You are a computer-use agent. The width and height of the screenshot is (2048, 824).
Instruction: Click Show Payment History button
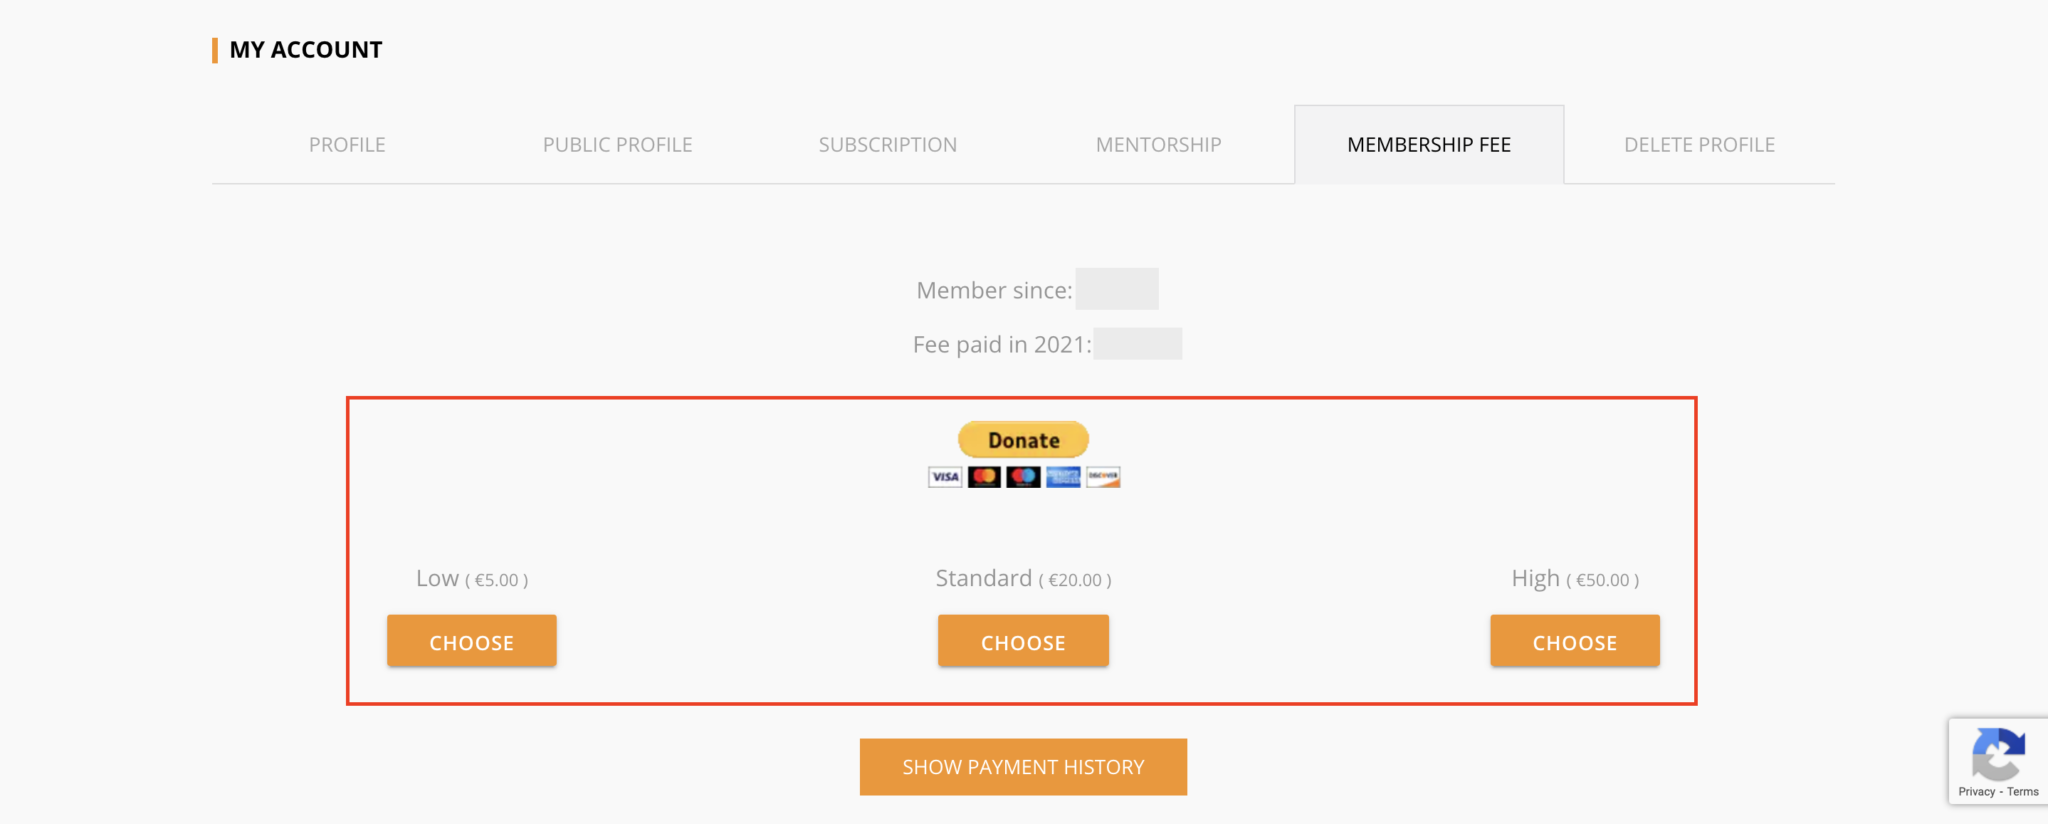tap(1023, 767)
